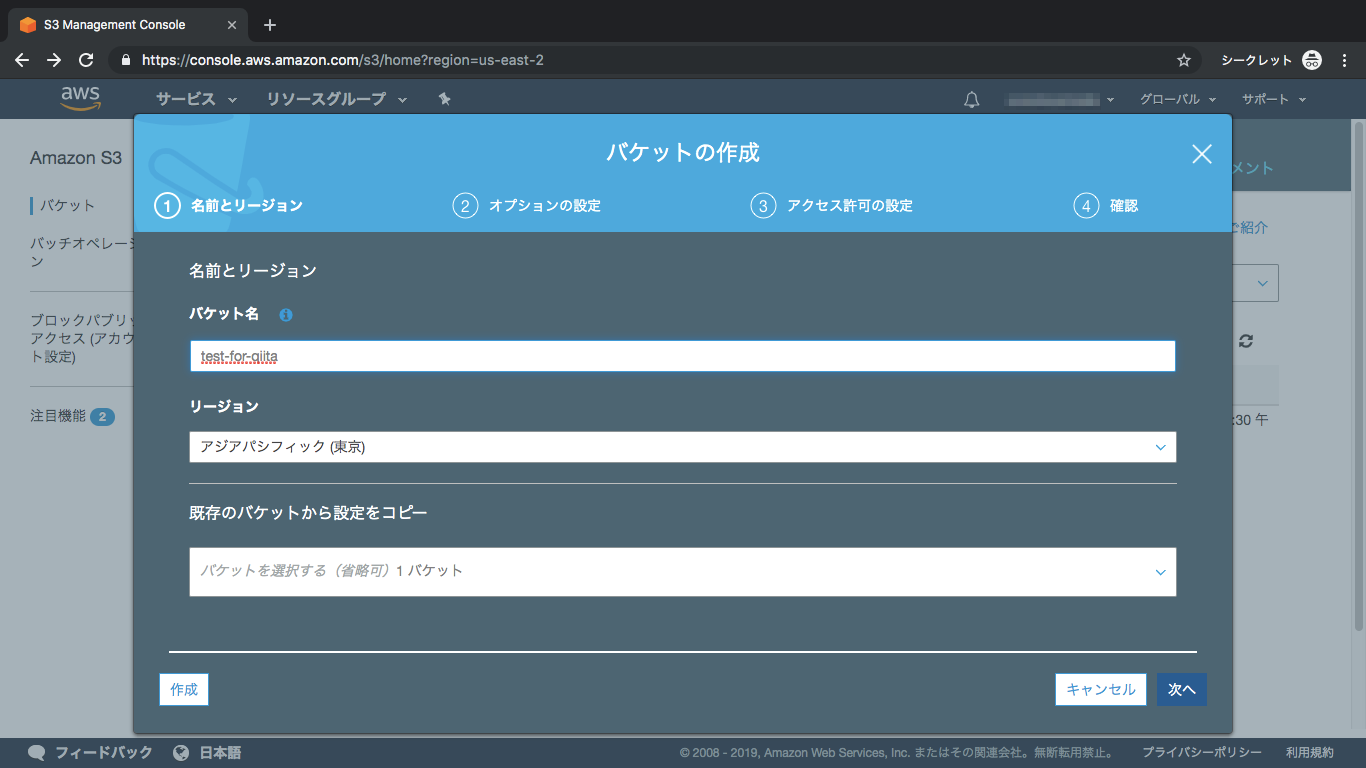Click the 作成 button
The image size is (1366, 768).
[x=184, y=690]
